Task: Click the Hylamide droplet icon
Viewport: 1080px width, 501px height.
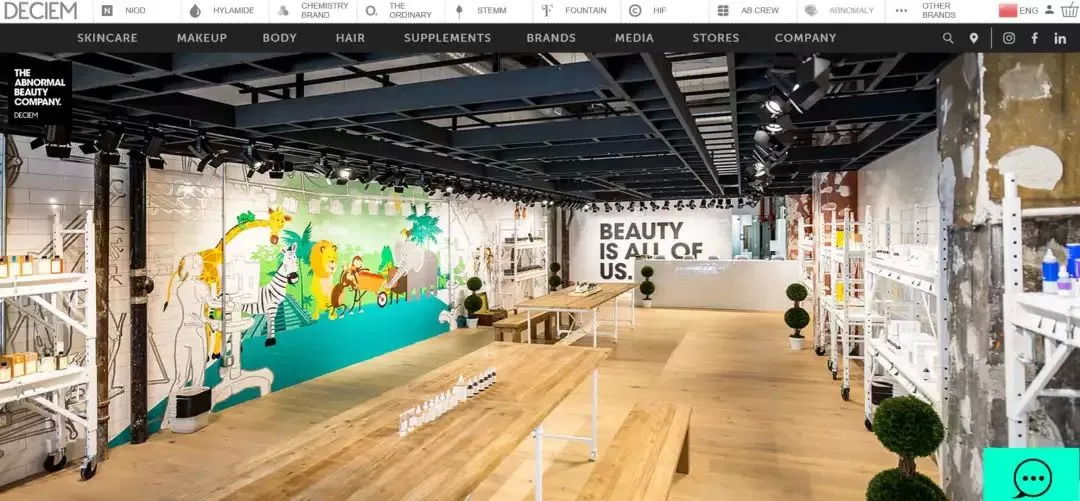Action: [x=196, y=10]
